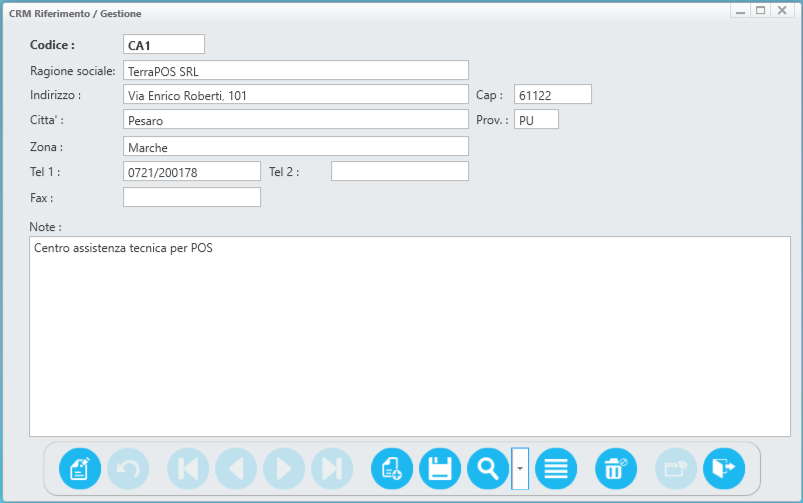Click the Citta' : label

[x=47, y=120]
